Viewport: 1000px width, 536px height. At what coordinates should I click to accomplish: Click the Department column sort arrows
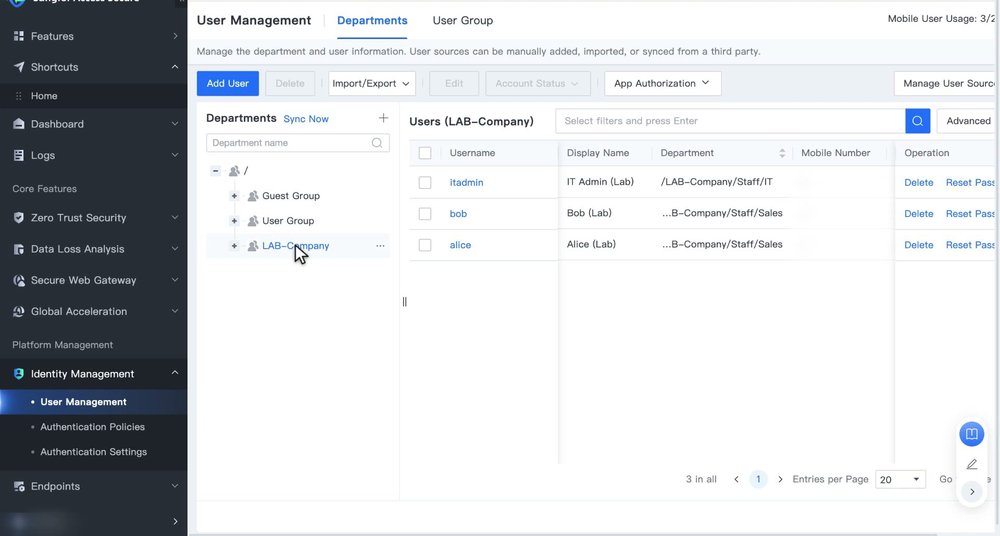pyautogui.click(x=782, y=153)
